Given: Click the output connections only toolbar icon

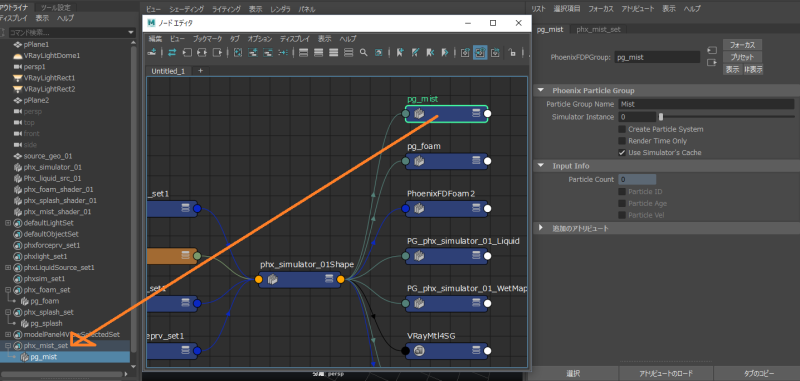Looking at the screenshot, I should tap(218, 53).
